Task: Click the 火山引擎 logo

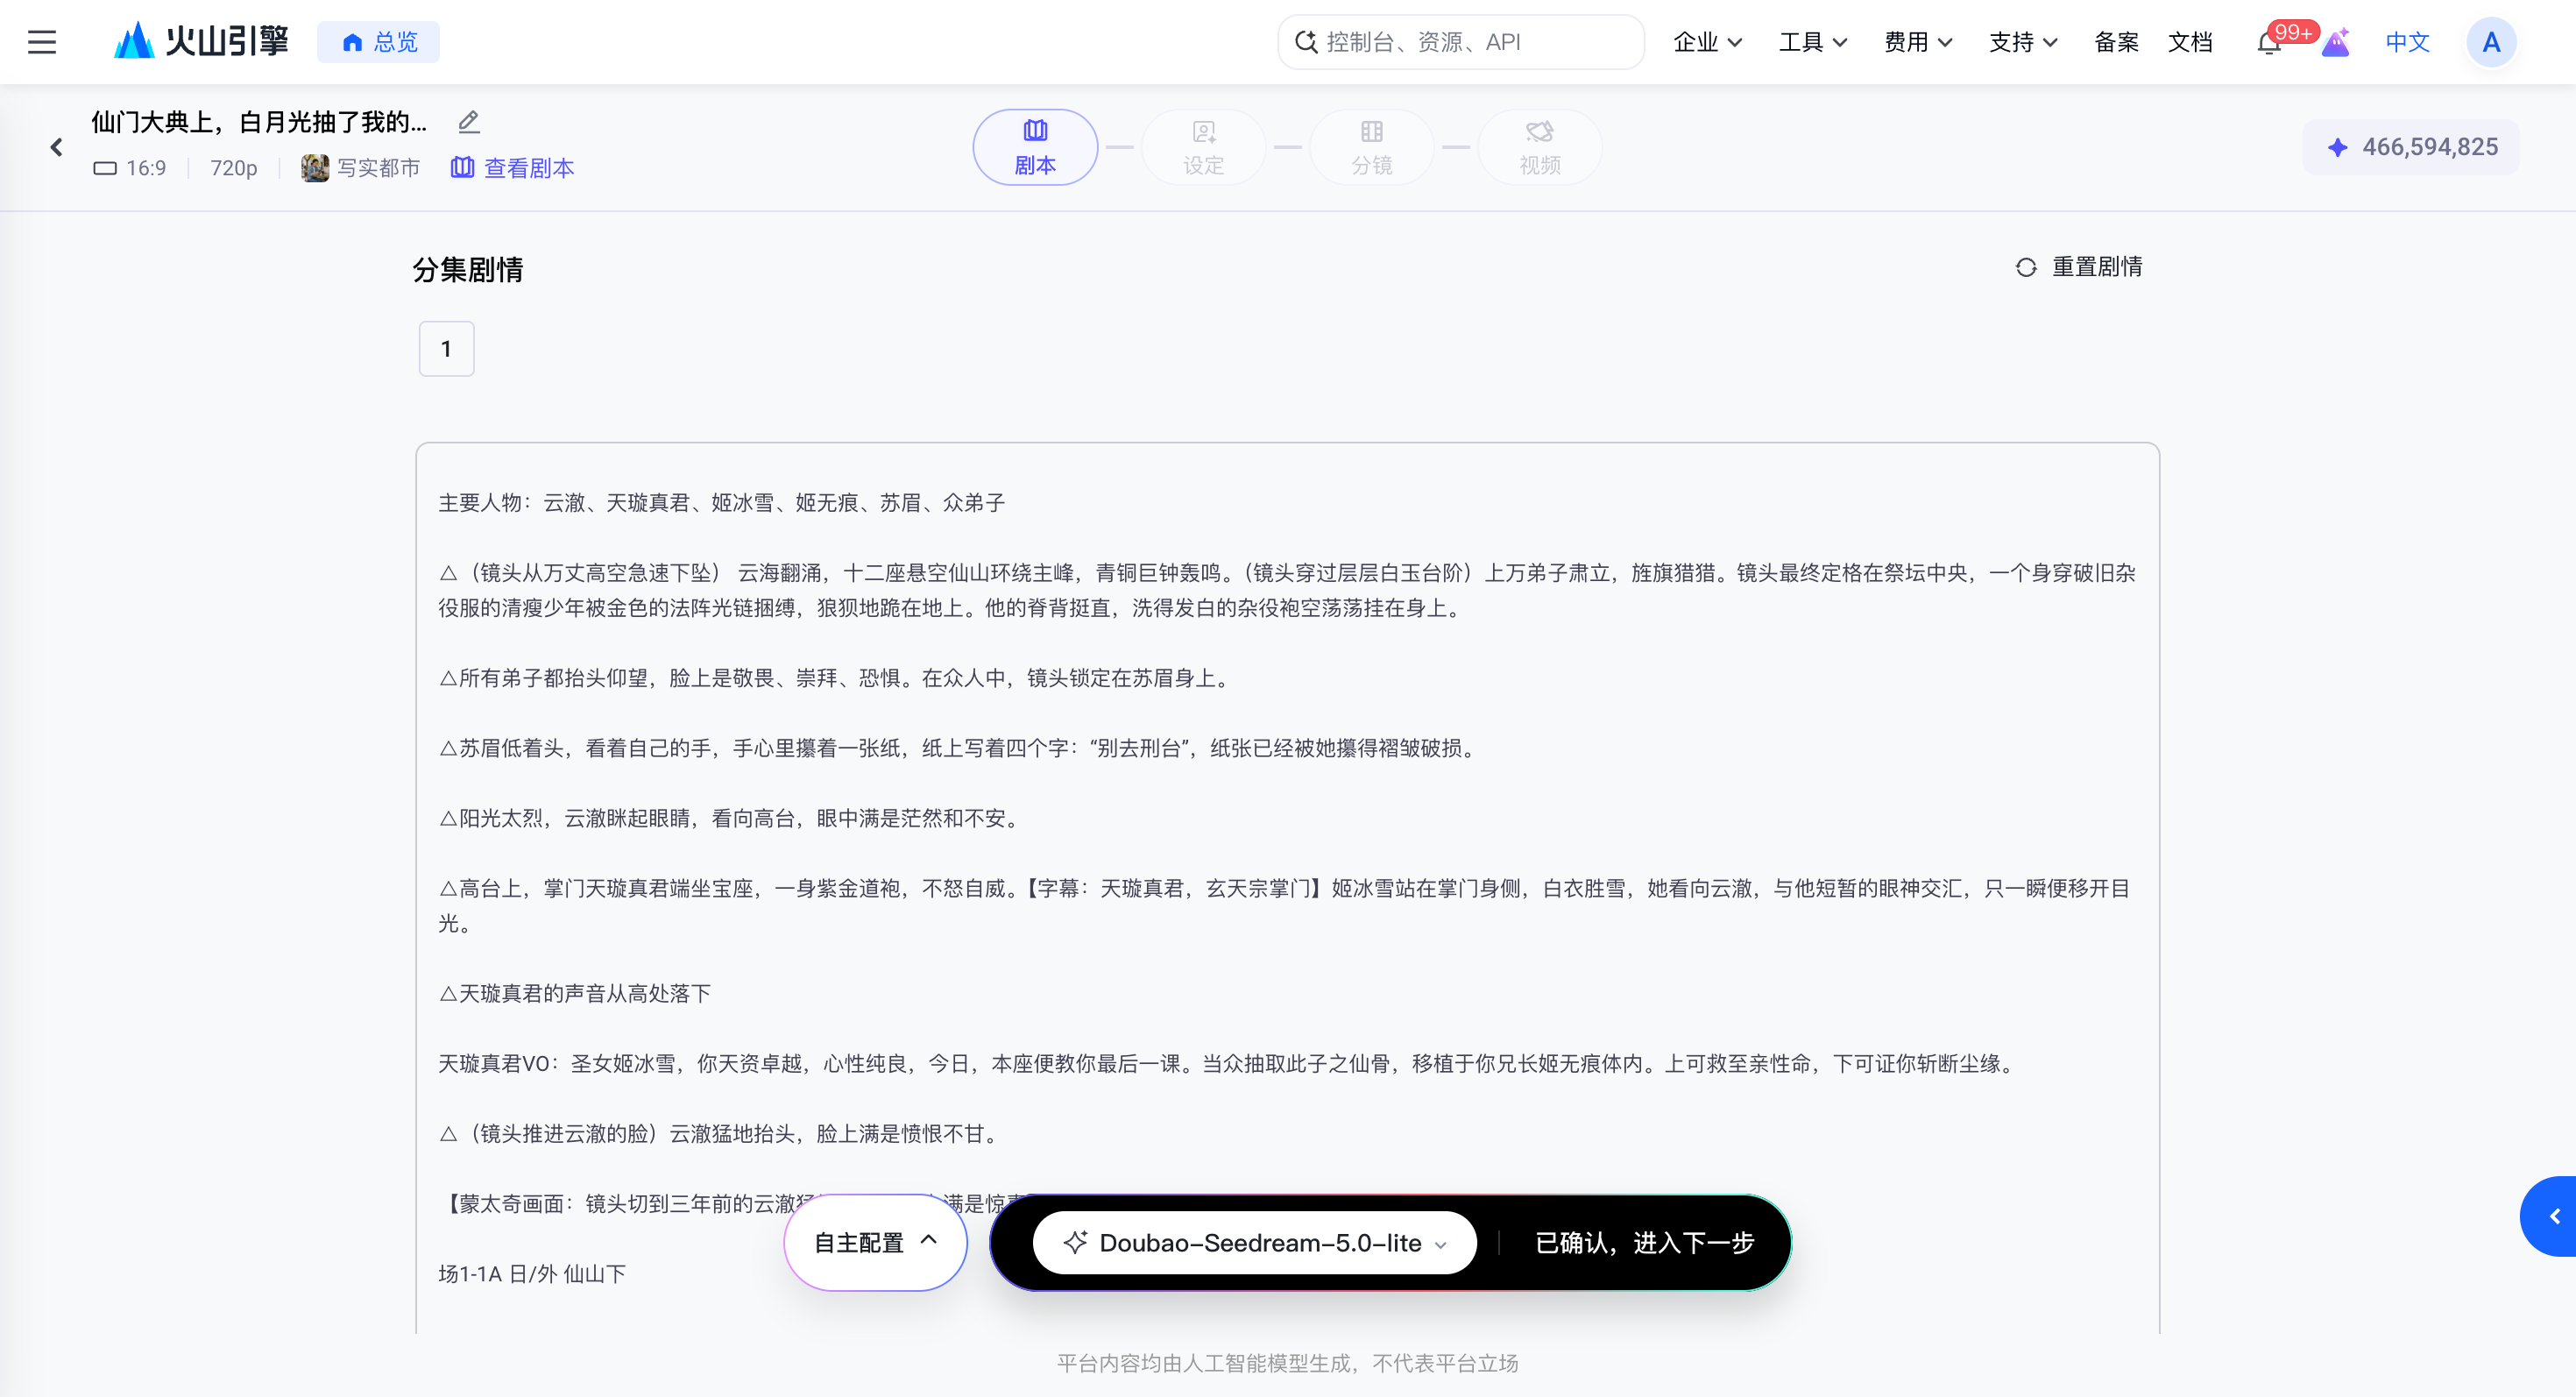Action: (201, 42)
